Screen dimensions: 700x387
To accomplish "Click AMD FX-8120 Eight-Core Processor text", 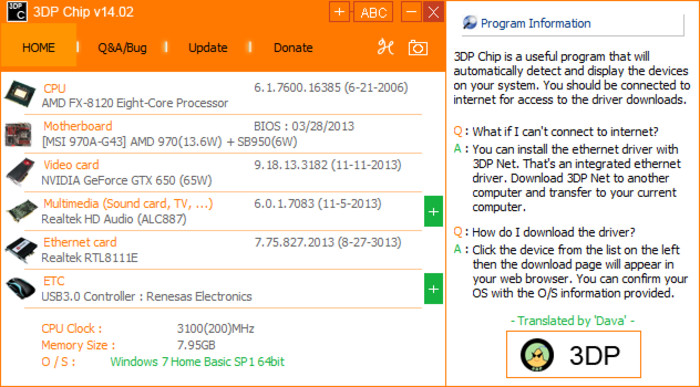I will click(135, 103).
